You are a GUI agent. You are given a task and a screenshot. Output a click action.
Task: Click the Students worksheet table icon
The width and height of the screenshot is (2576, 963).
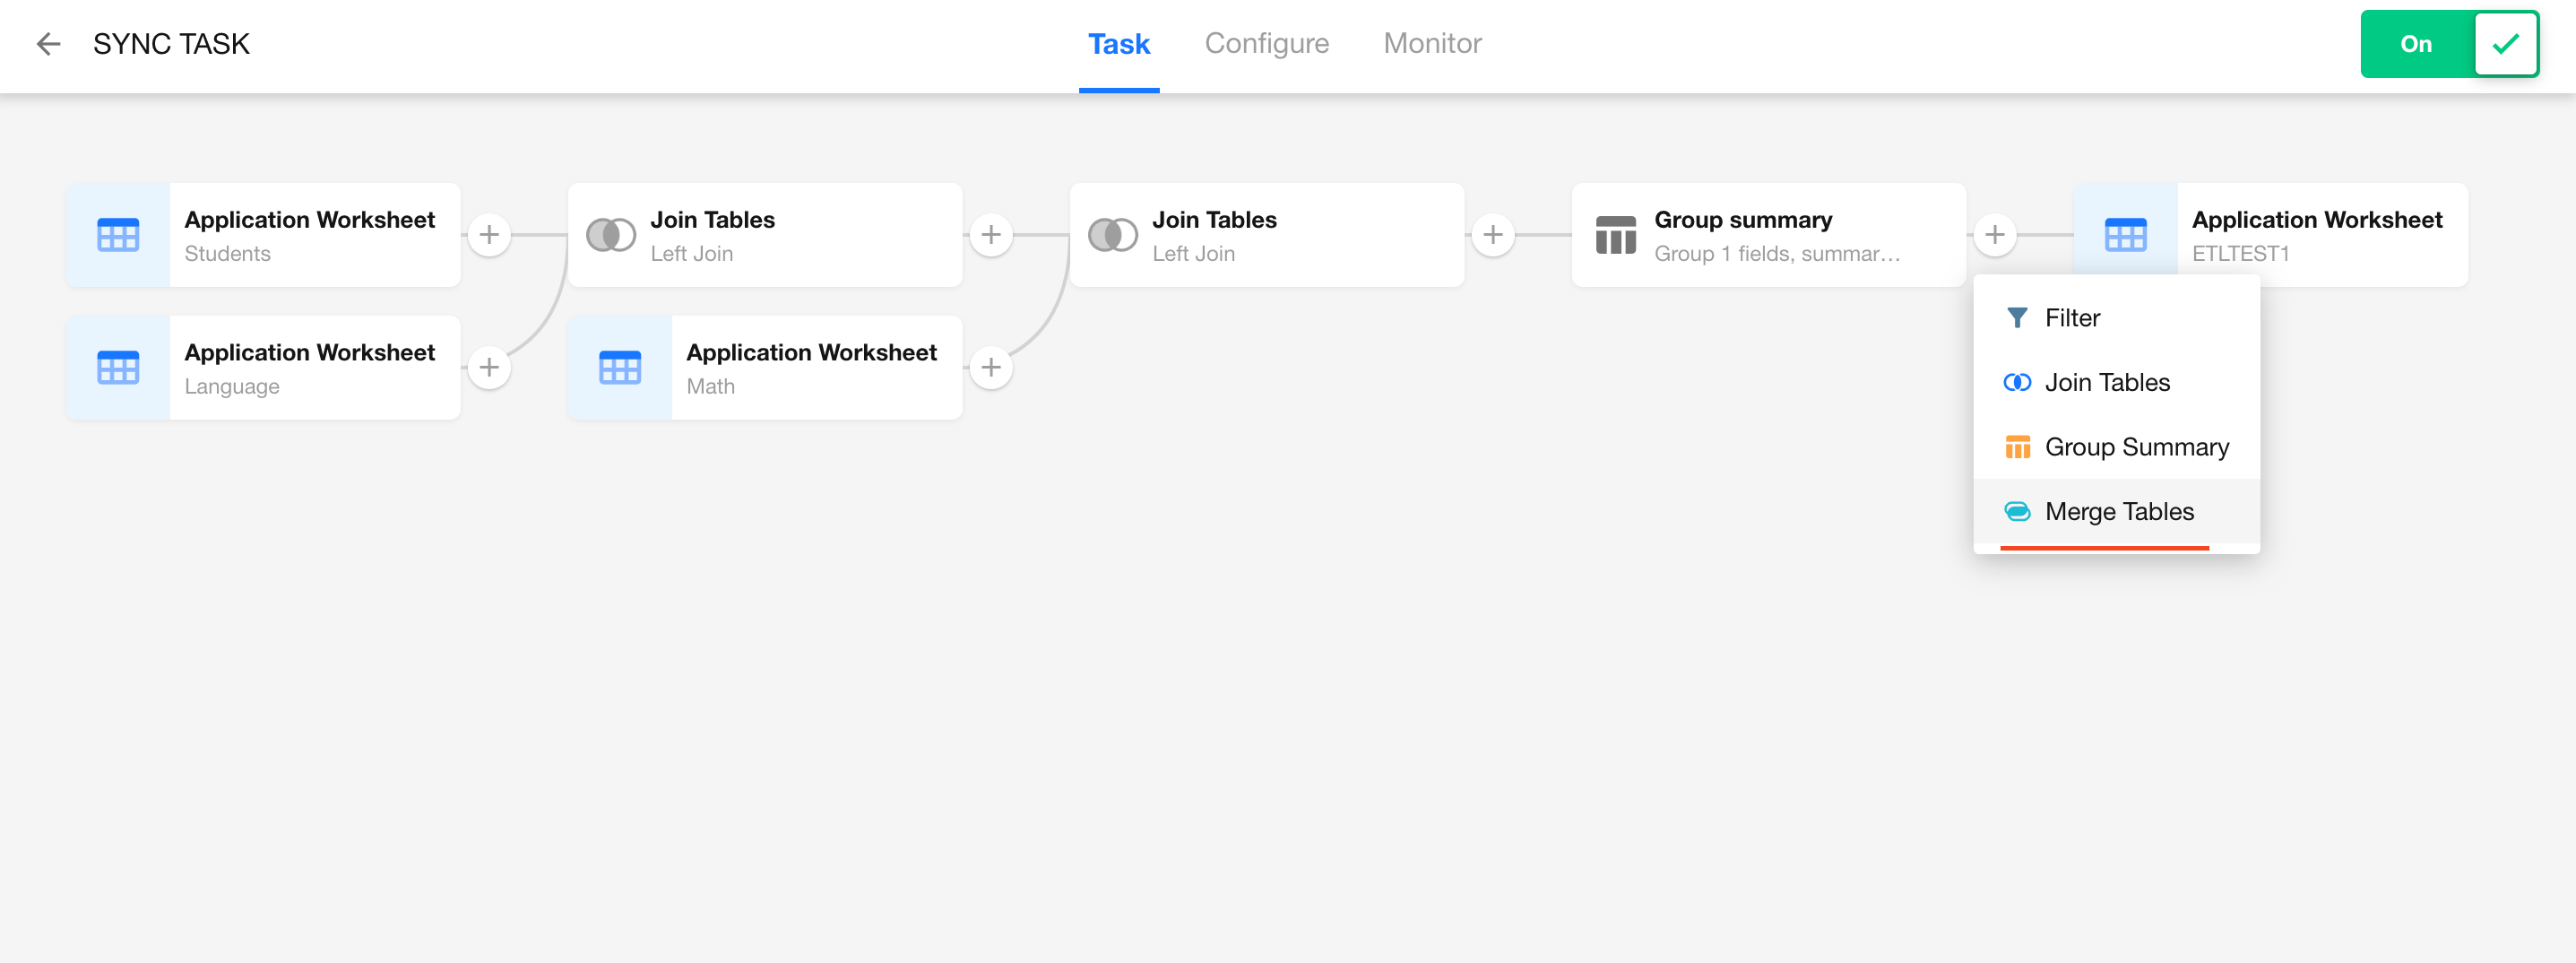tap(118, 235)
